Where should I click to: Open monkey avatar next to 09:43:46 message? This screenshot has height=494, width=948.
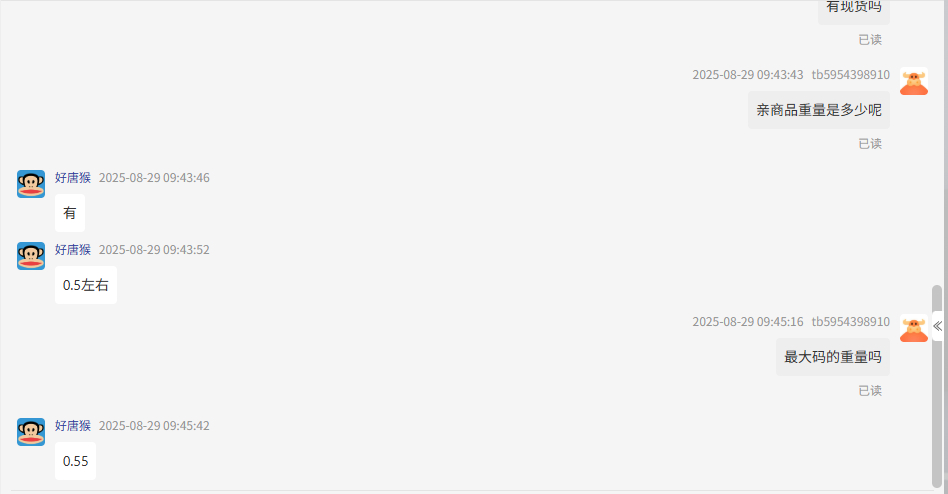31,184
